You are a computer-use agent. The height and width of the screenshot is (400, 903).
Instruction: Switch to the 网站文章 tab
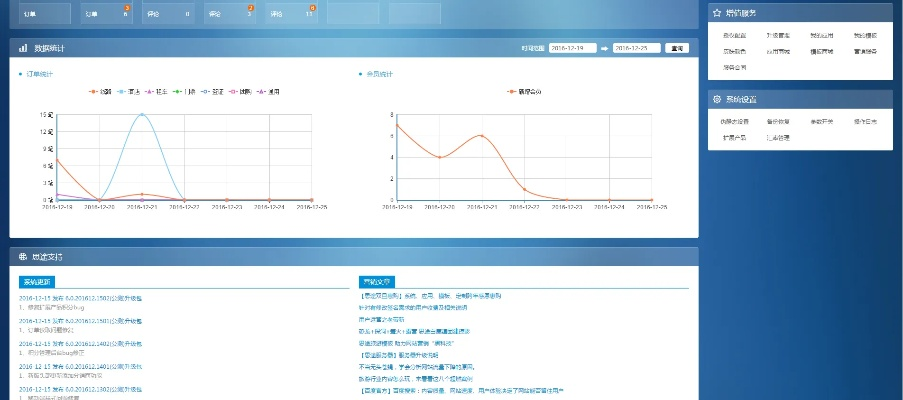[377, 282]
